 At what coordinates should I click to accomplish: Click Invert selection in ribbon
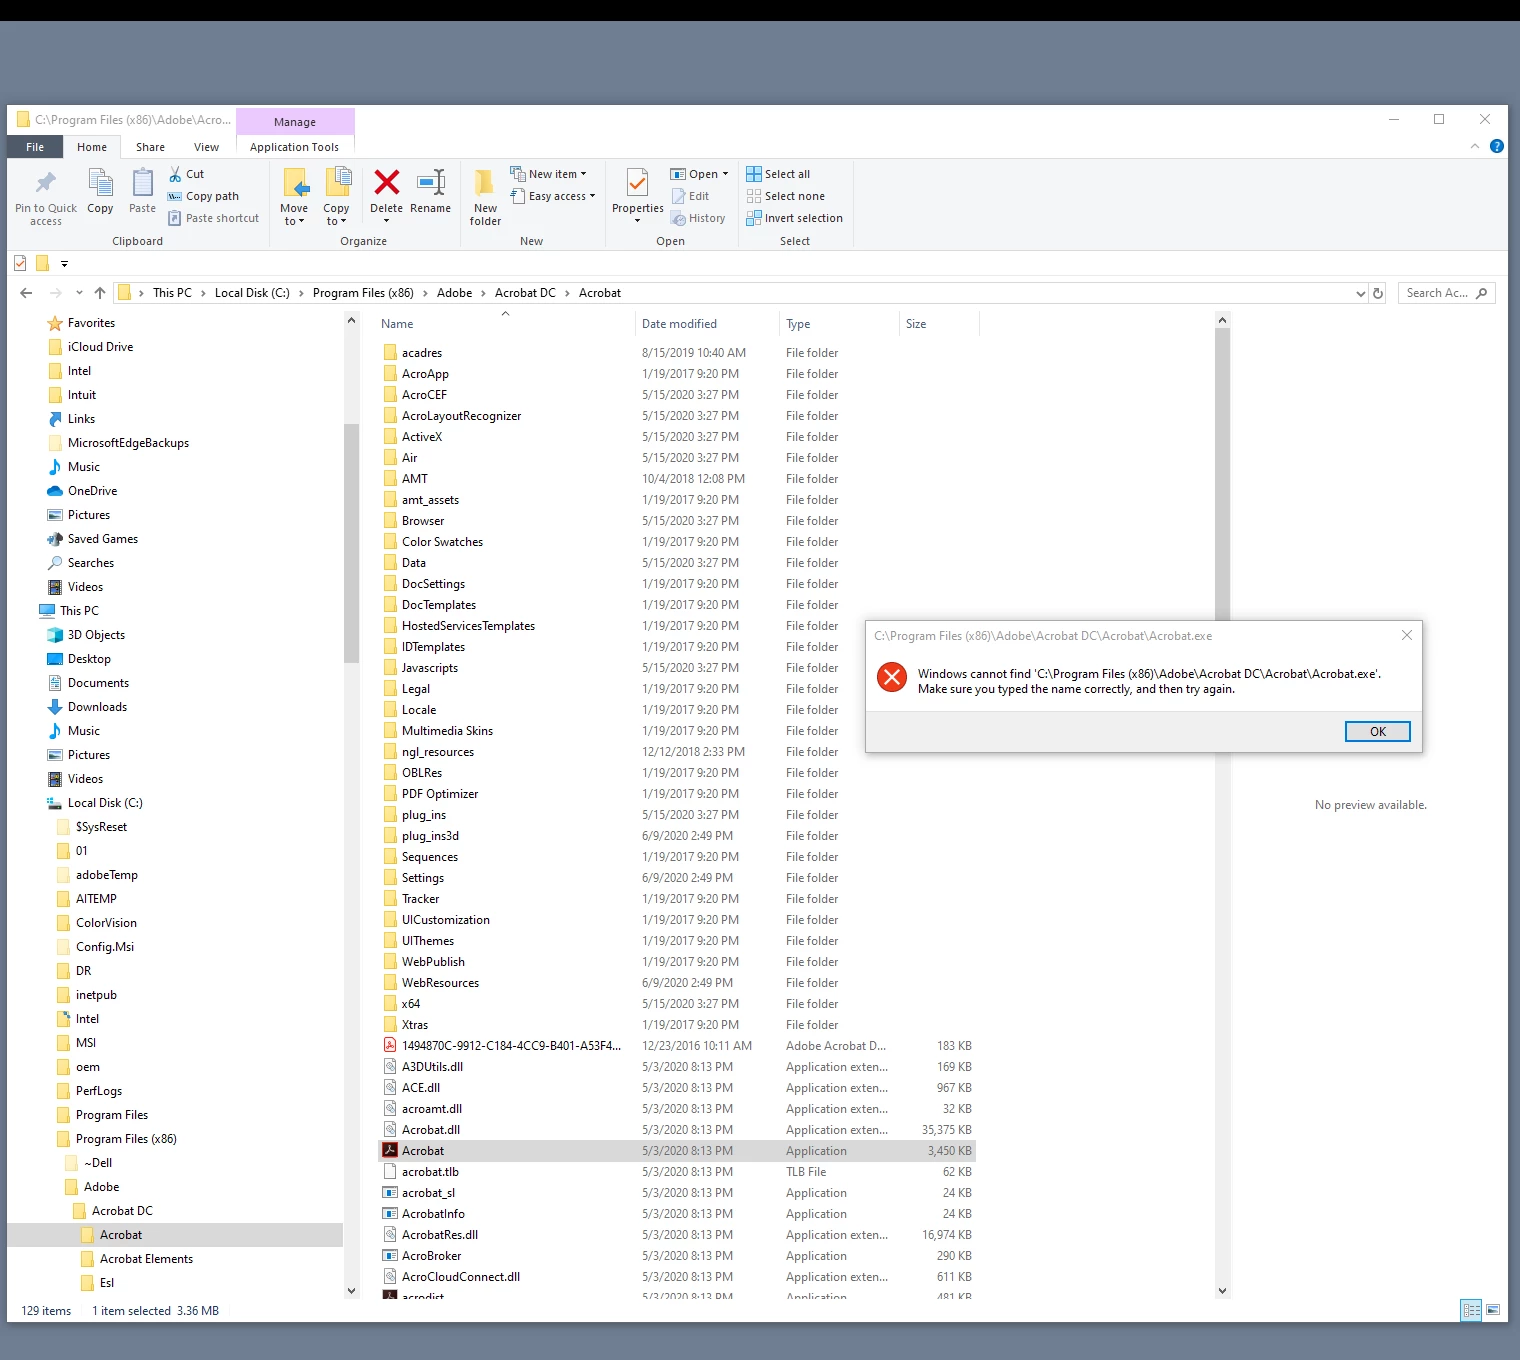(795, 218)
